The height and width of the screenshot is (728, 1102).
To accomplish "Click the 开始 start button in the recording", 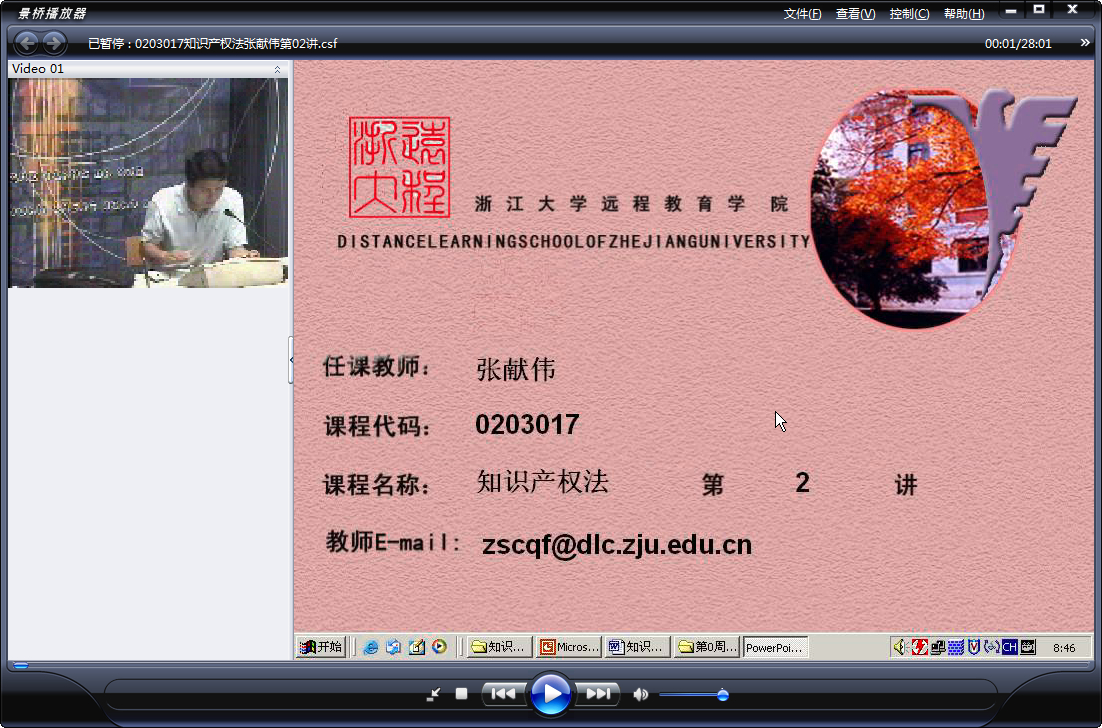I will coord(320,646).
